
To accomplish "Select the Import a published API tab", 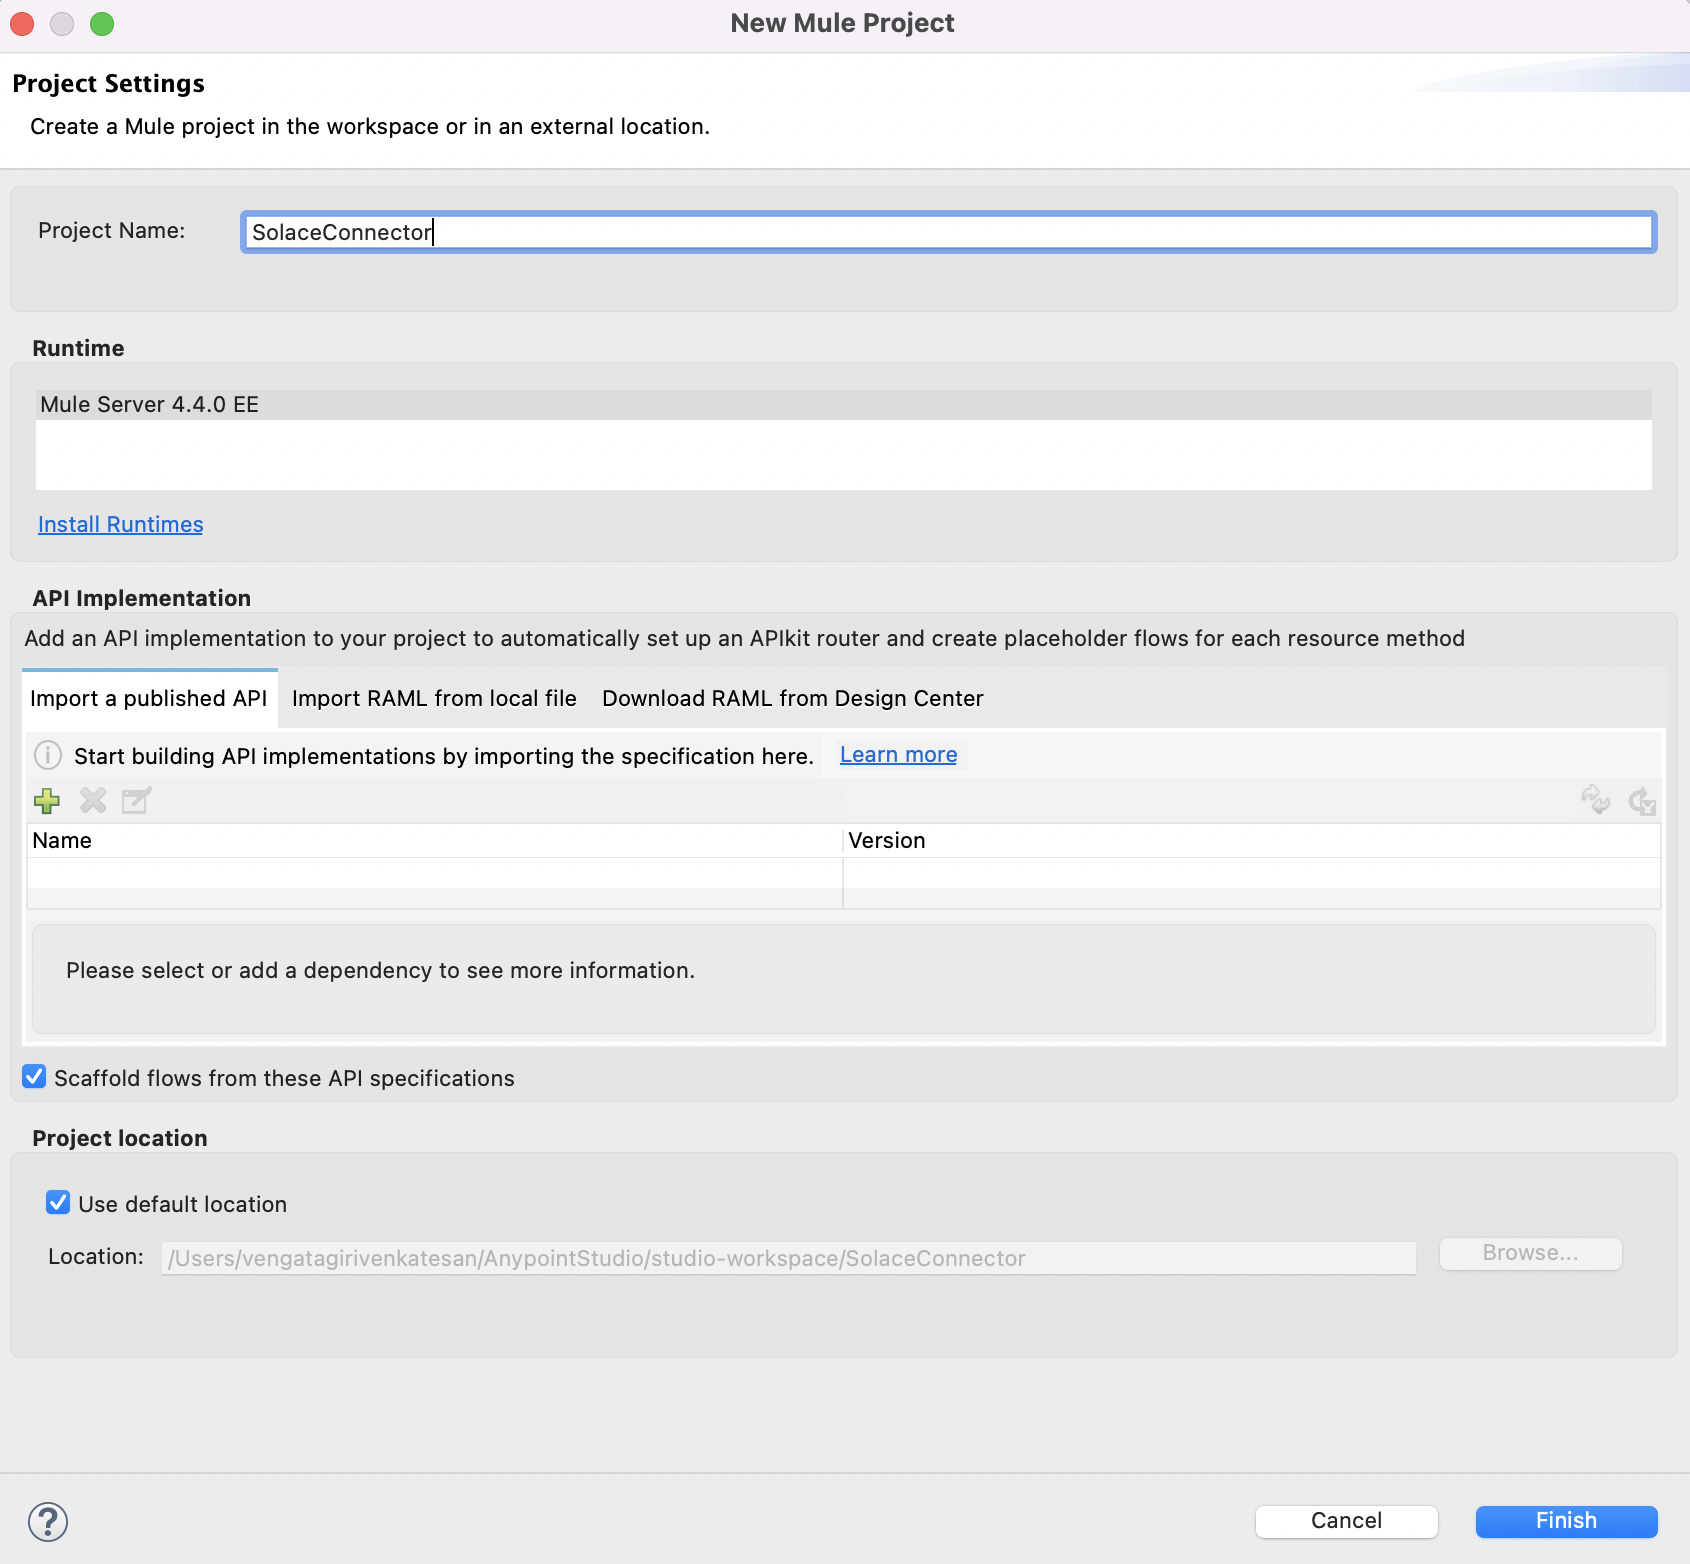I will click(149, 698).
